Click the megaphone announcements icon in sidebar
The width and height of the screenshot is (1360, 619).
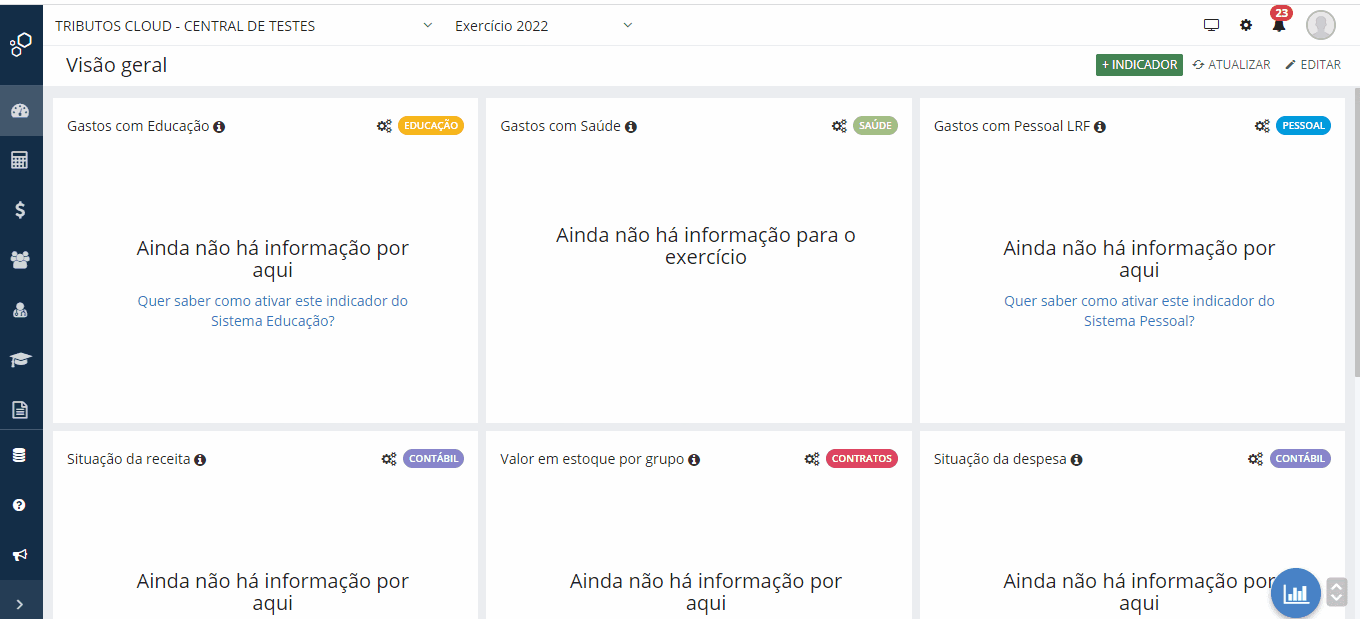click(21, 555)
